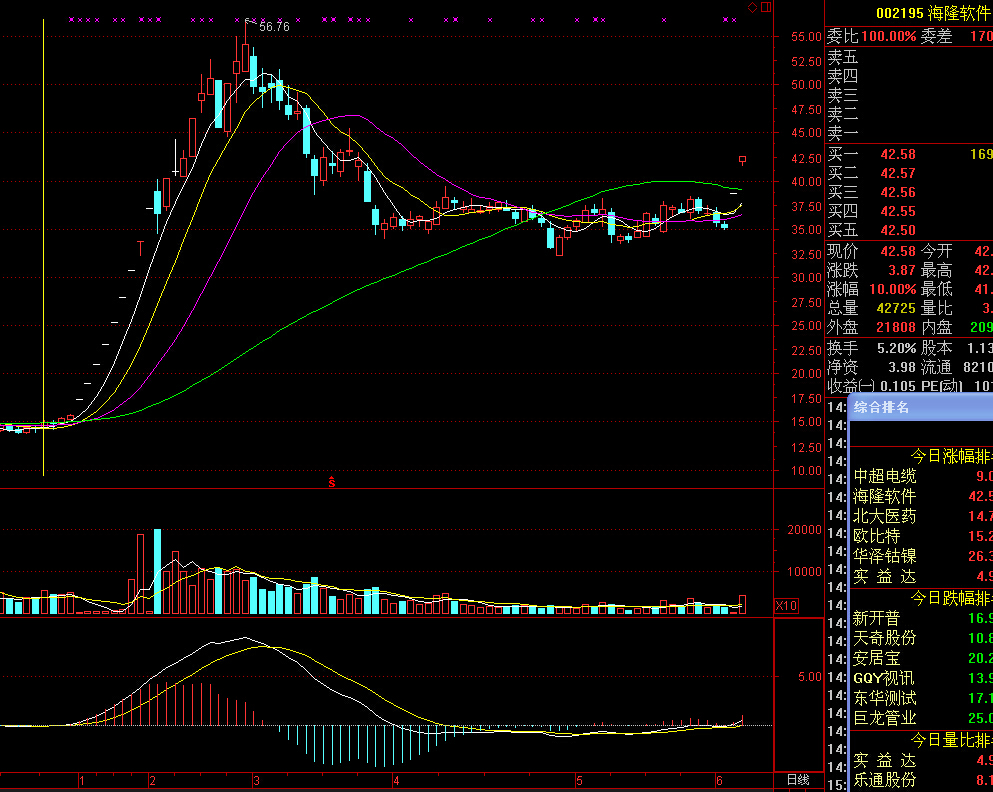Click the month 6 marker on time axis

pos(719,781)
